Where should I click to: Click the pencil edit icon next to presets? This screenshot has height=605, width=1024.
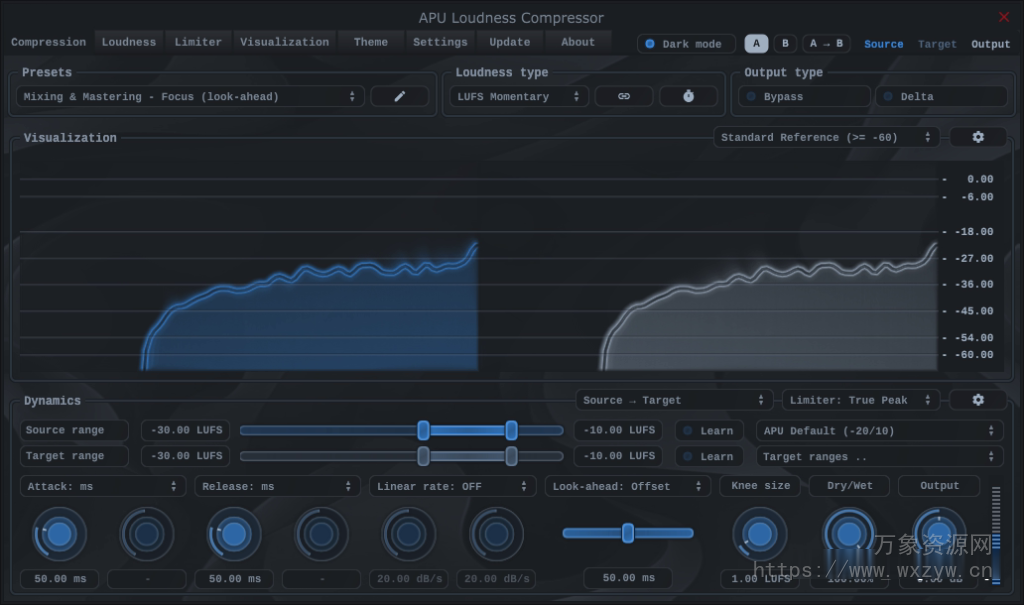click(400, 96)
